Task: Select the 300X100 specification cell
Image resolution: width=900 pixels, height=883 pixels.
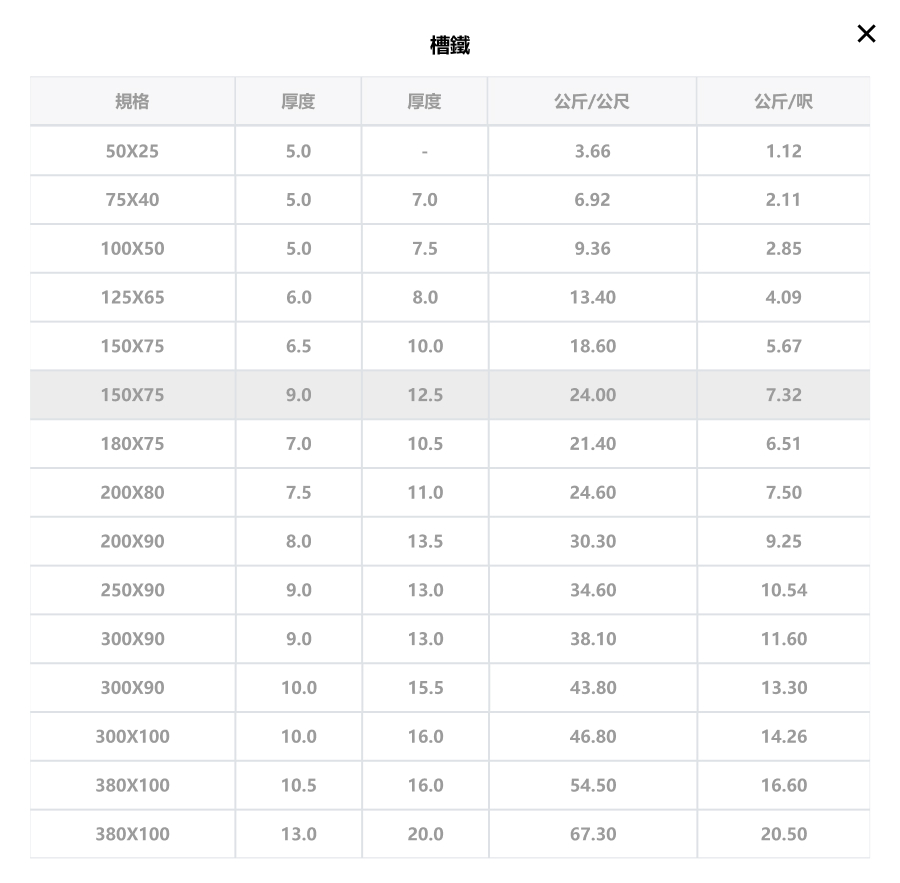Action: coord(133,737)
